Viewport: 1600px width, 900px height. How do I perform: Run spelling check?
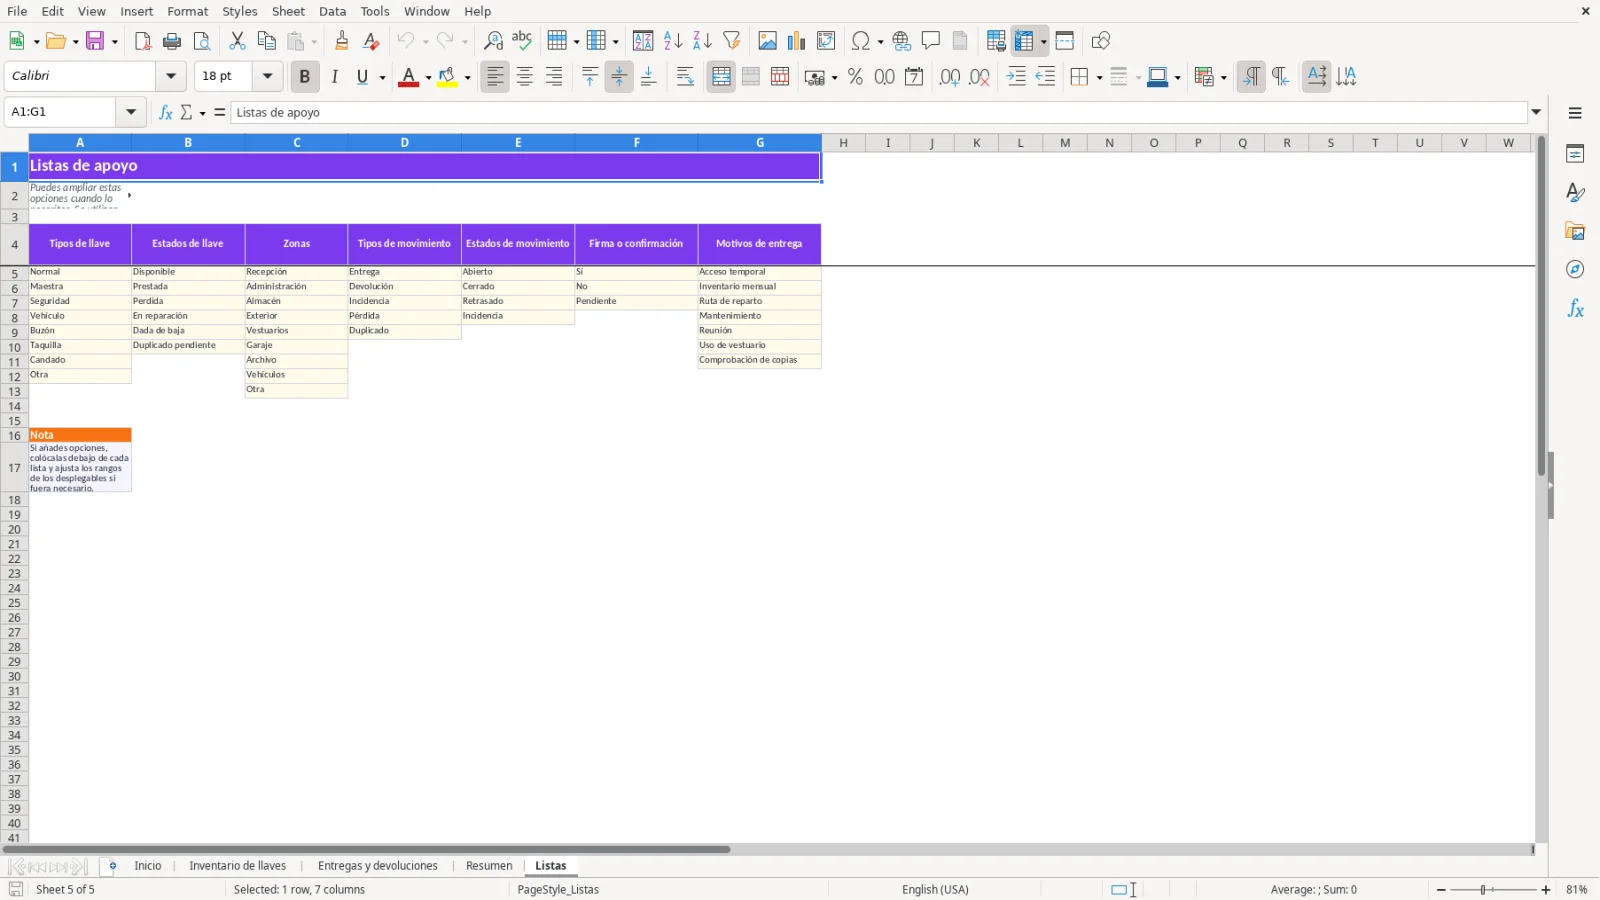click(522, 41)
